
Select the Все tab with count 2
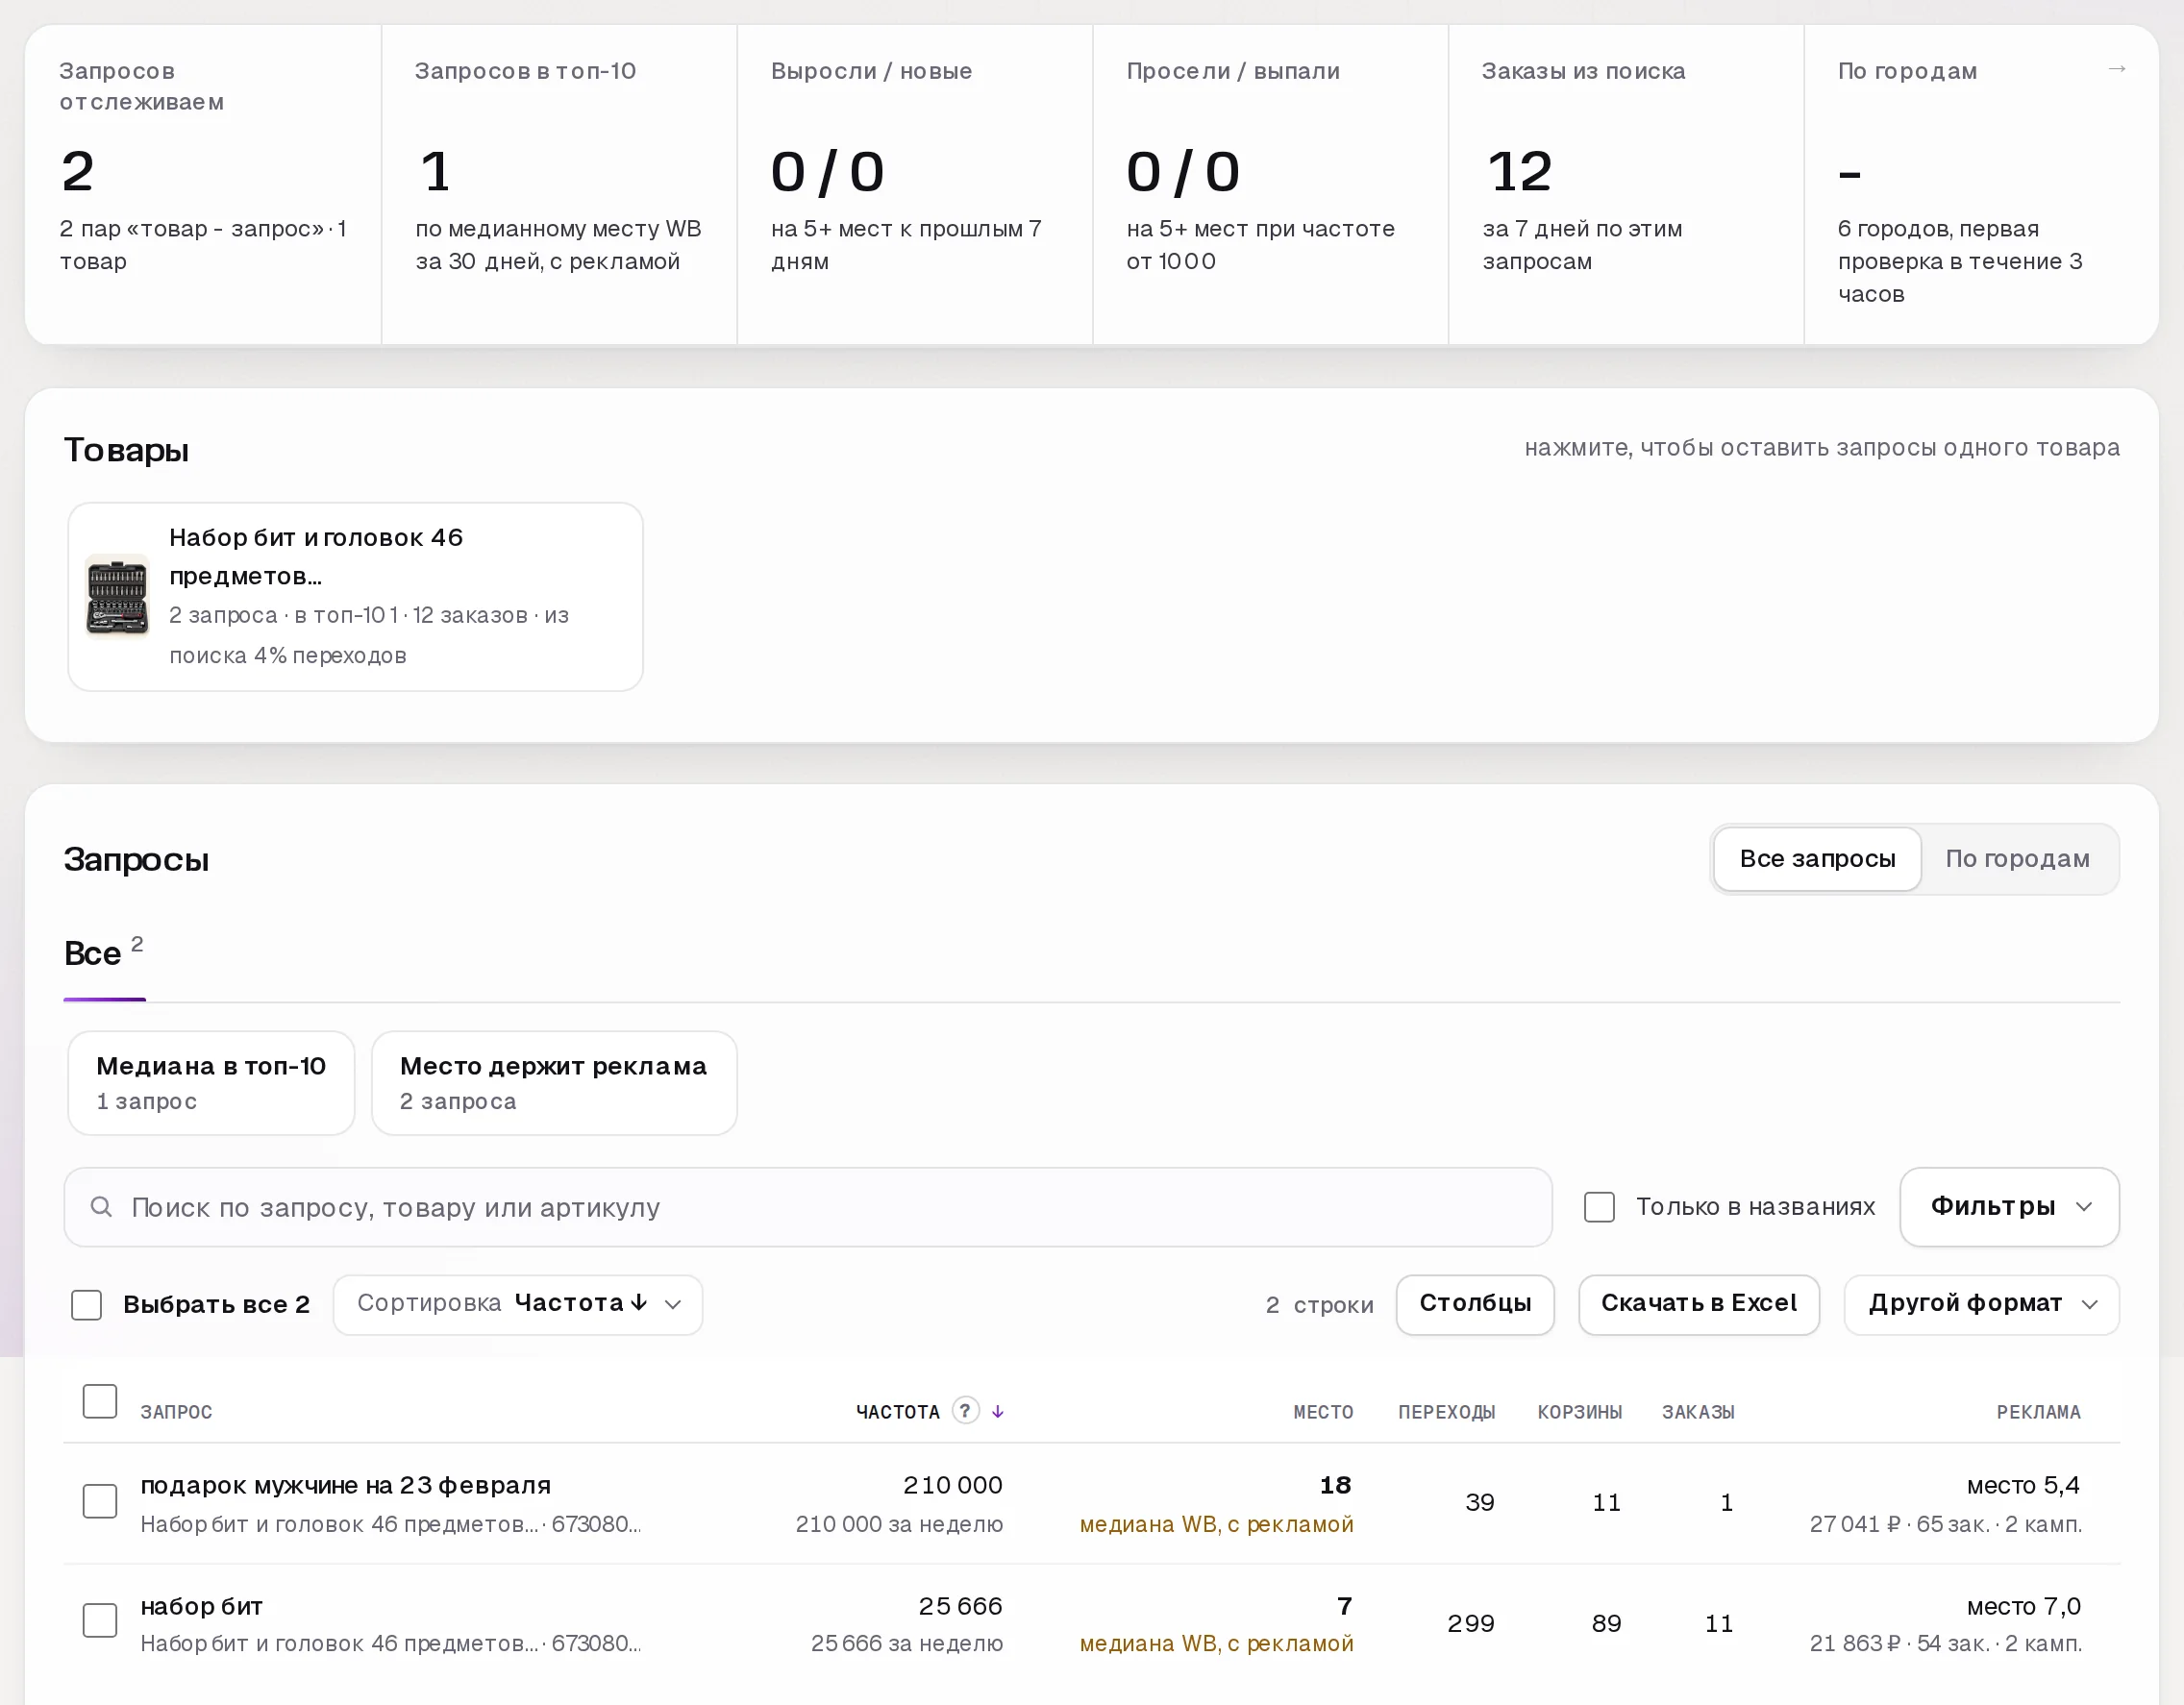click(x=104, y=953)
